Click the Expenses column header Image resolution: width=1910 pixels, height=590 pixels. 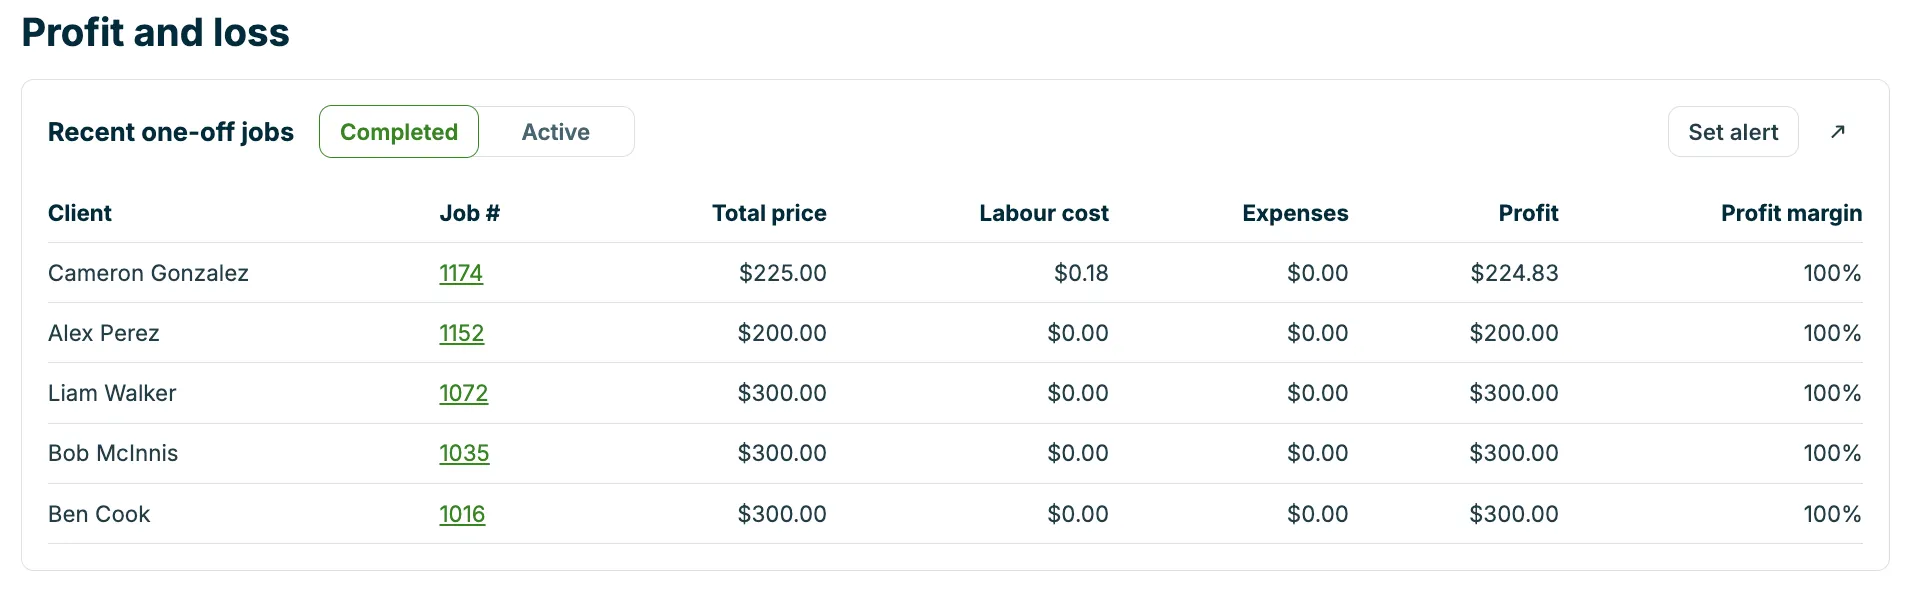1295,213
